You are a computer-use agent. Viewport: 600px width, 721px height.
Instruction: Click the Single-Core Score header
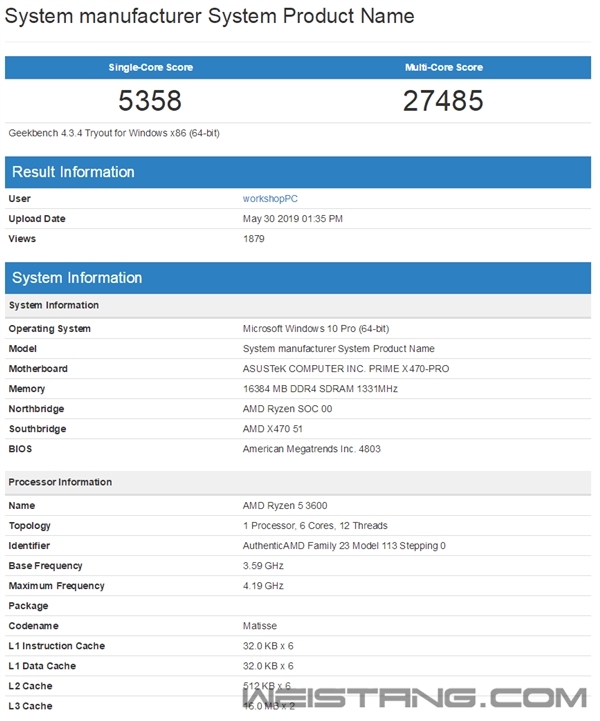(151, 68)
